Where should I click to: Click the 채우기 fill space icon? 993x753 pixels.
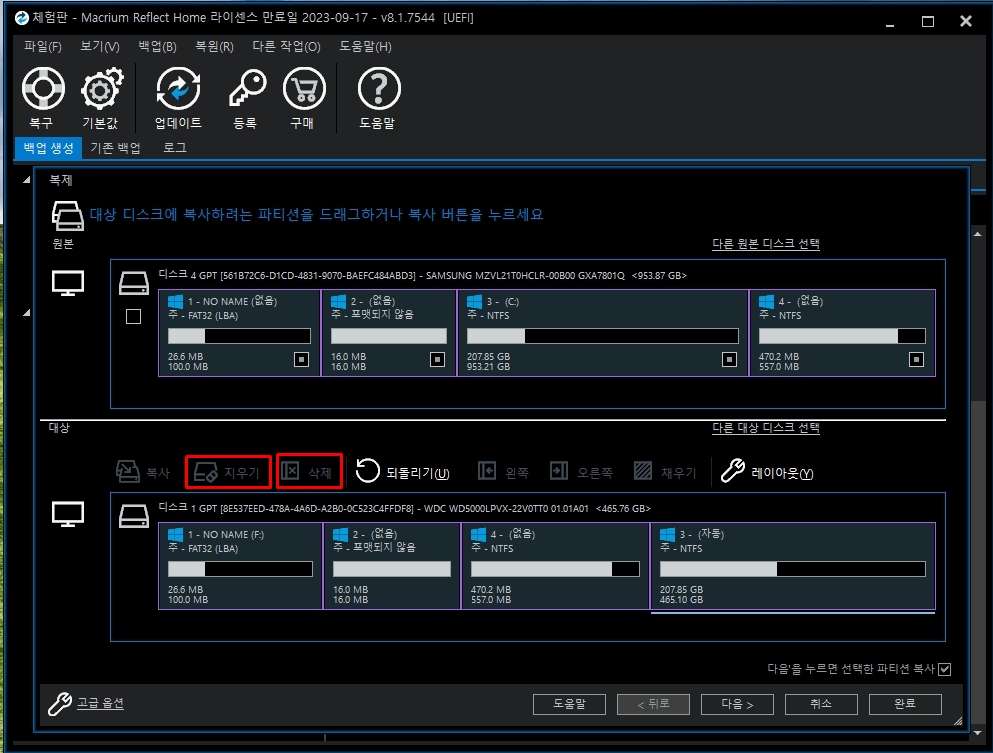click(643, 471)
